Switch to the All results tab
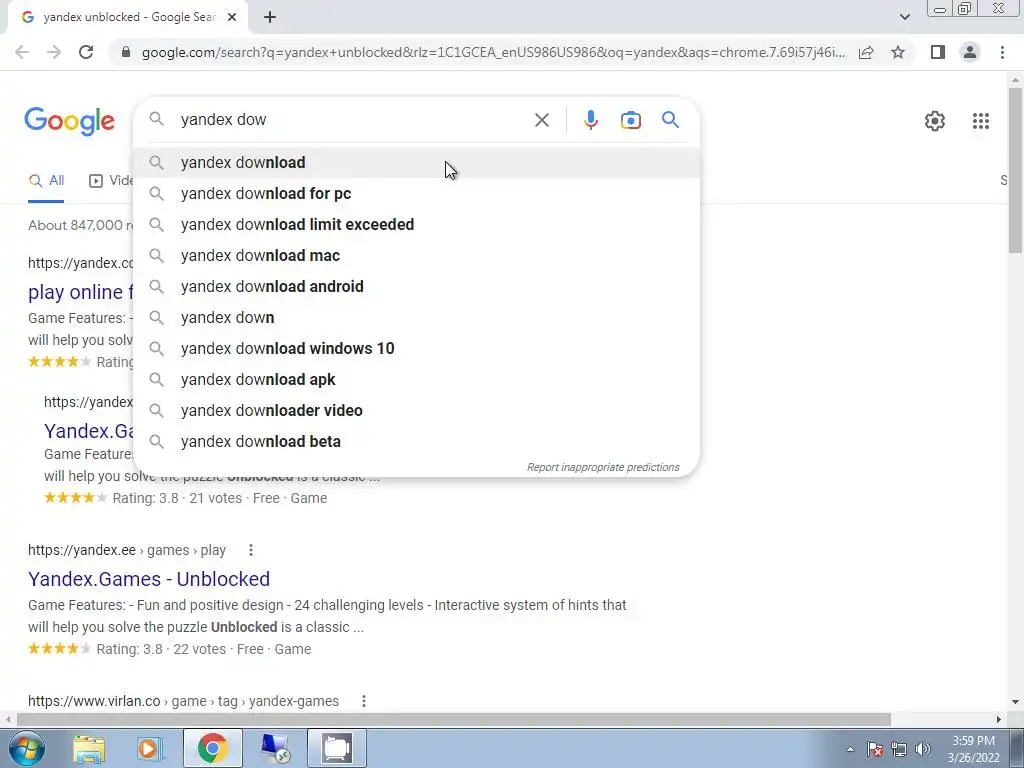Viewport: 1024px width, 768px height. (46, 181)
